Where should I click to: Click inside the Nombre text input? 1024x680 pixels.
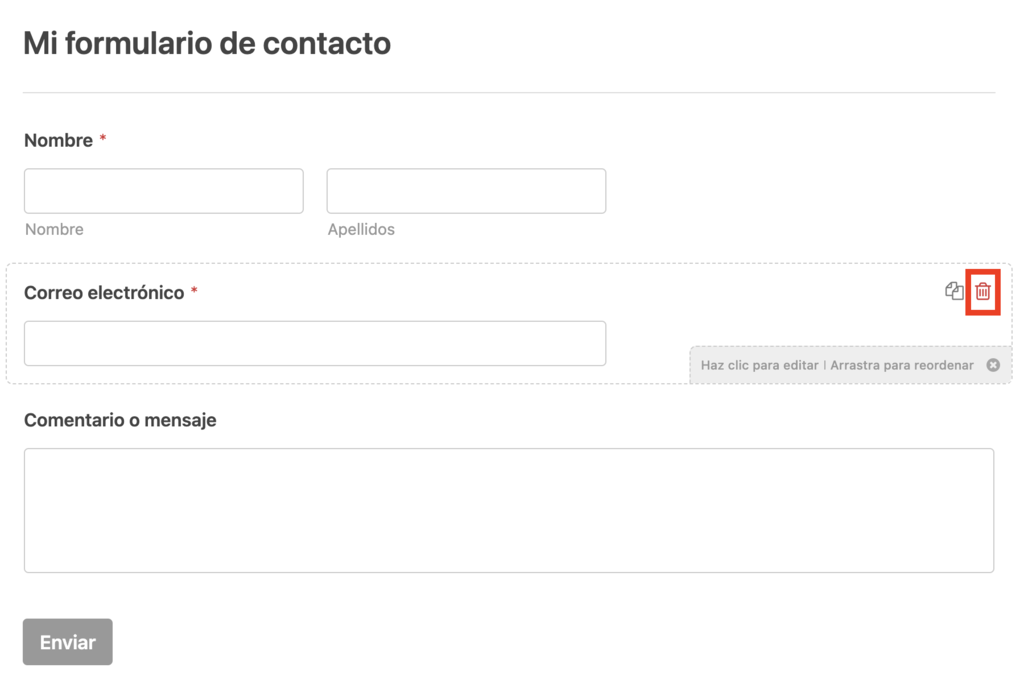click(163, 190)
